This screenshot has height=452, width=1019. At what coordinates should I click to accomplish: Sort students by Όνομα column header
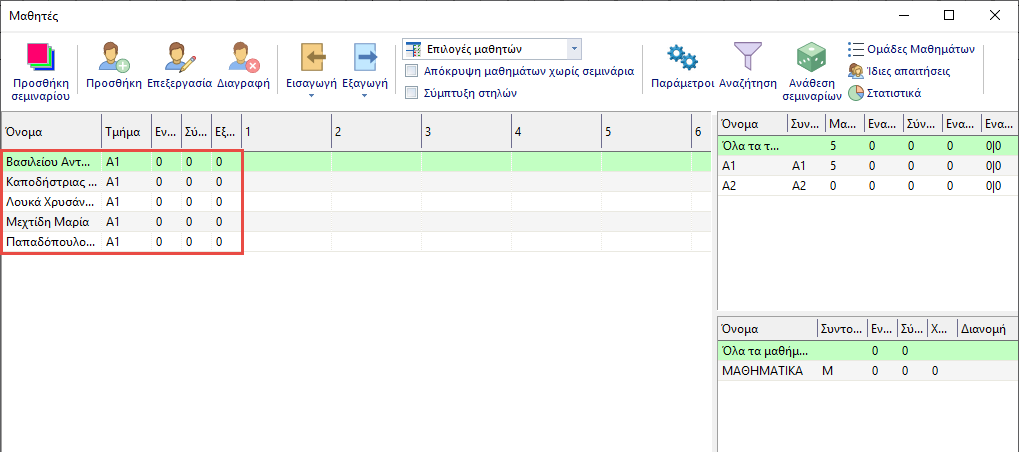tap(50, 132)
